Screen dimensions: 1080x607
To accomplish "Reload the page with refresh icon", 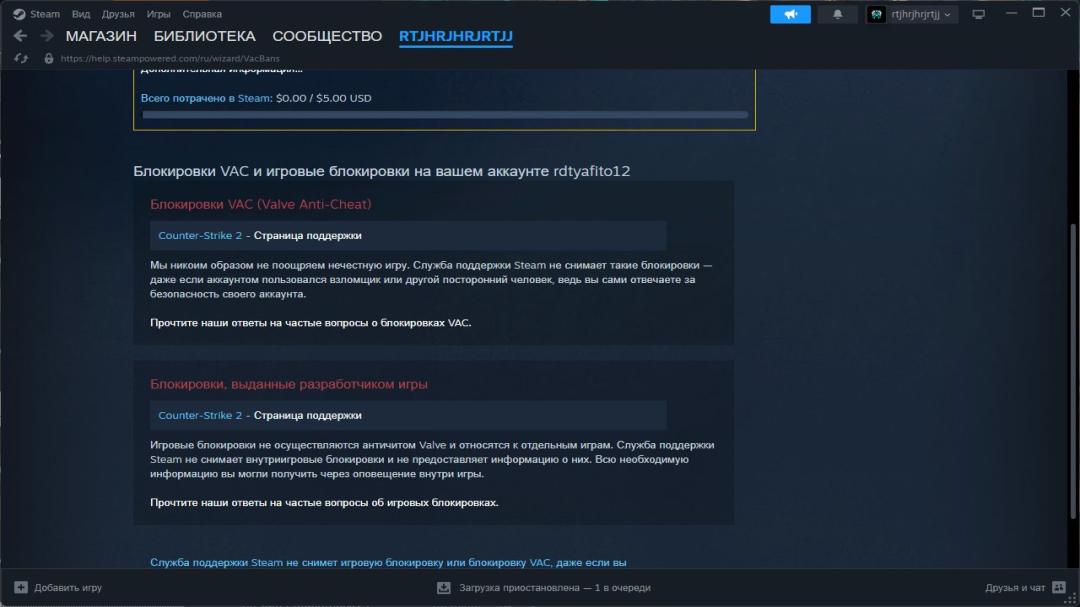I will [21, 59].
